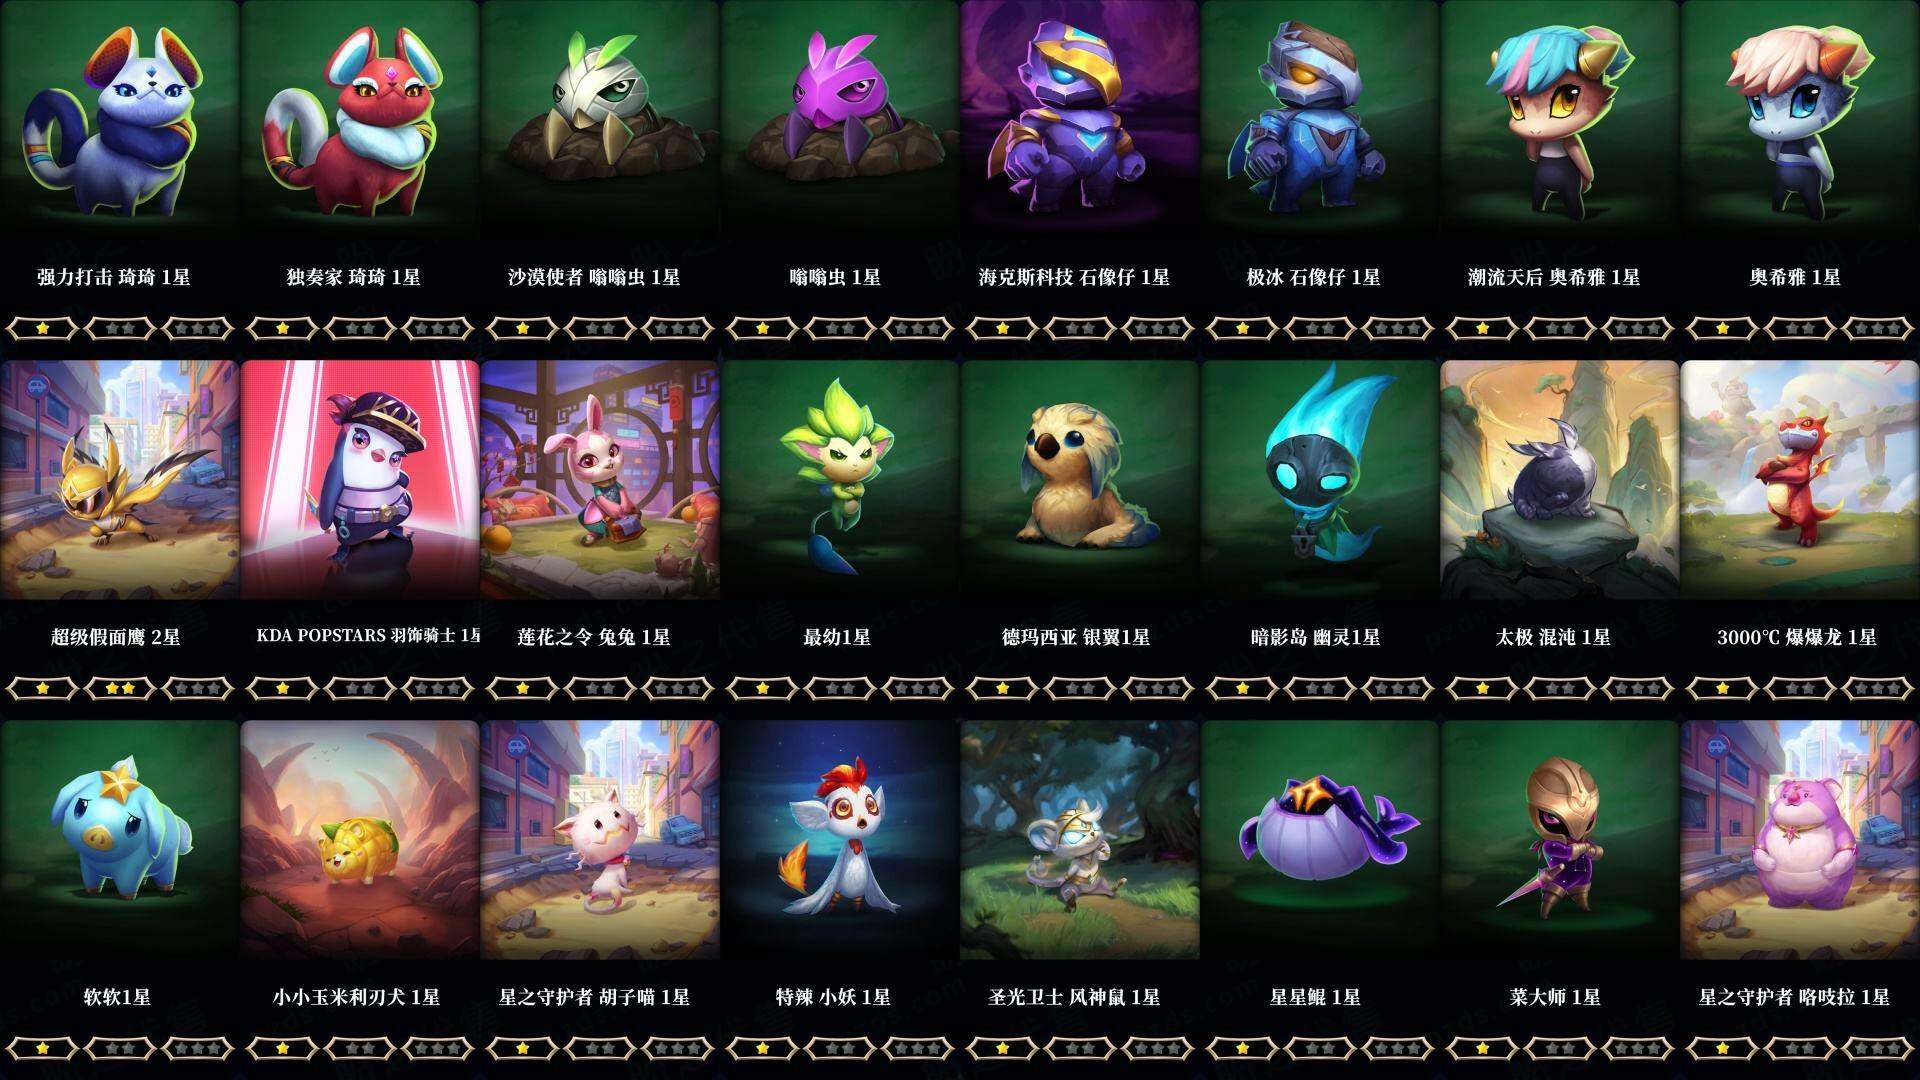
Task: Select the 星星鲲 purple whale portrait
Action: pyautogui.click(x=1320, y=840)
